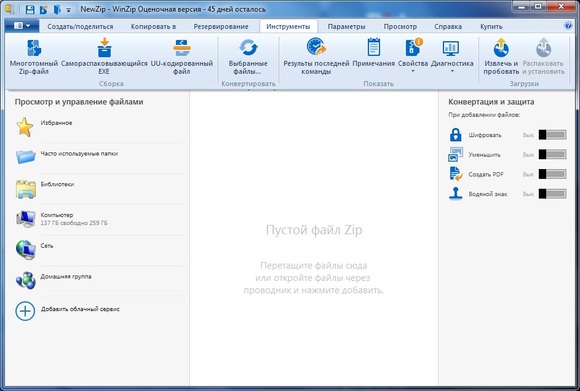Screen dimensions: 580x391
Task: Switch to Создать/поделиться tab
Action: click(x=80, y=27)
